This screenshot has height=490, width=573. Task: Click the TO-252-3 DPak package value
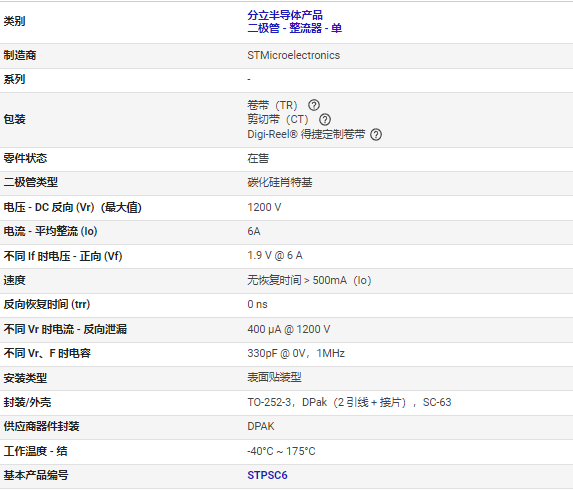[x=349, y=402]
